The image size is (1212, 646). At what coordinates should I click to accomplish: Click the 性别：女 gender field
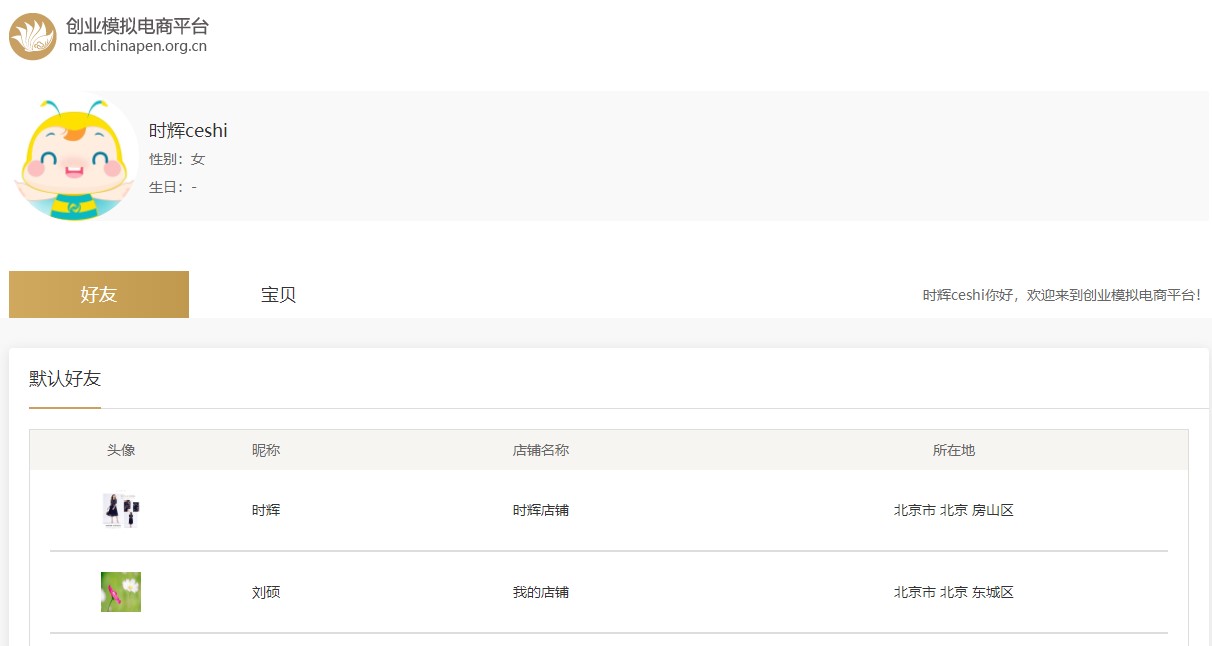coord(177,159)
